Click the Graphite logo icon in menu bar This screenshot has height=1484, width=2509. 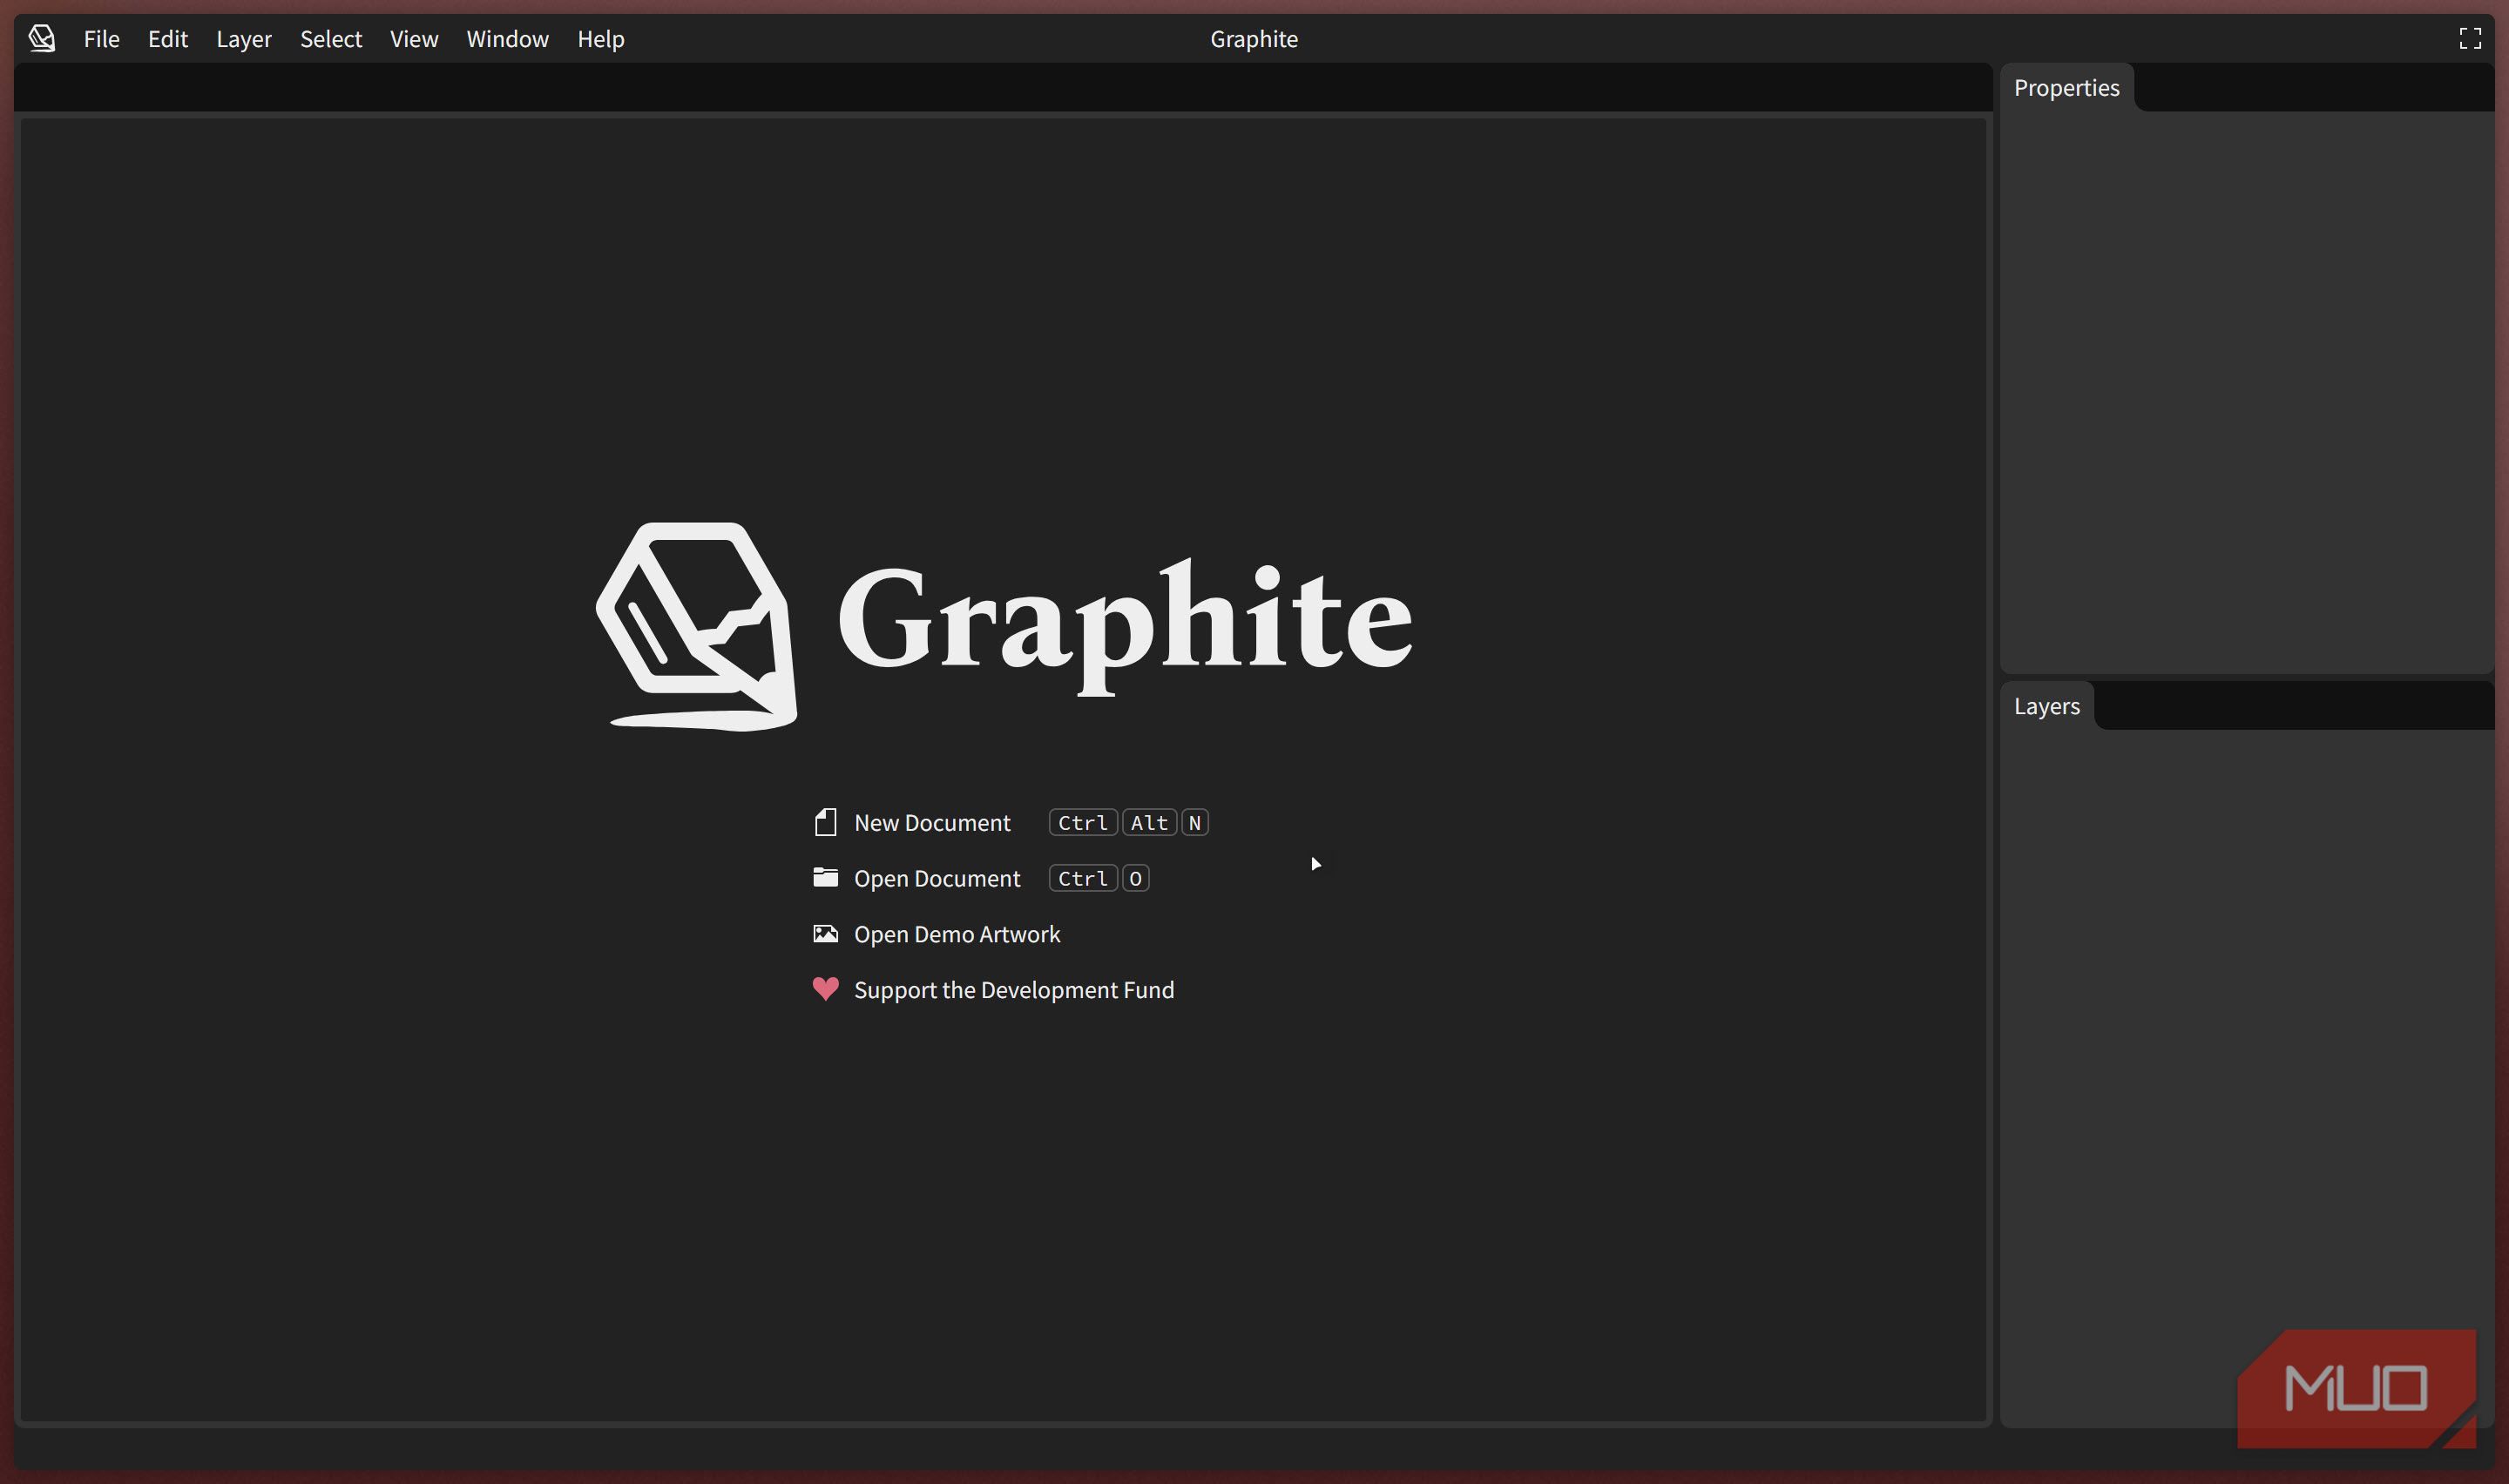(42, 39)
